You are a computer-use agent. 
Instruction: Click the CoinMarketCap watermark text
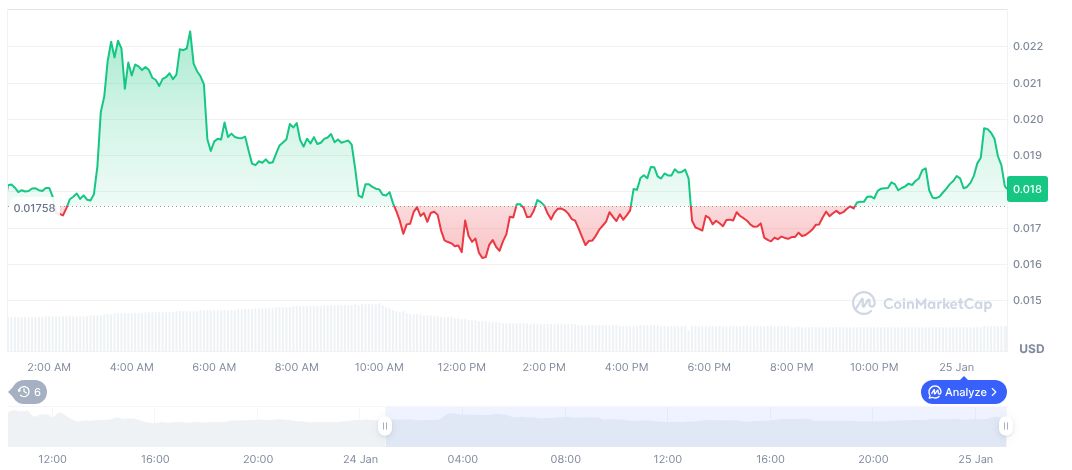pos(936,303)
